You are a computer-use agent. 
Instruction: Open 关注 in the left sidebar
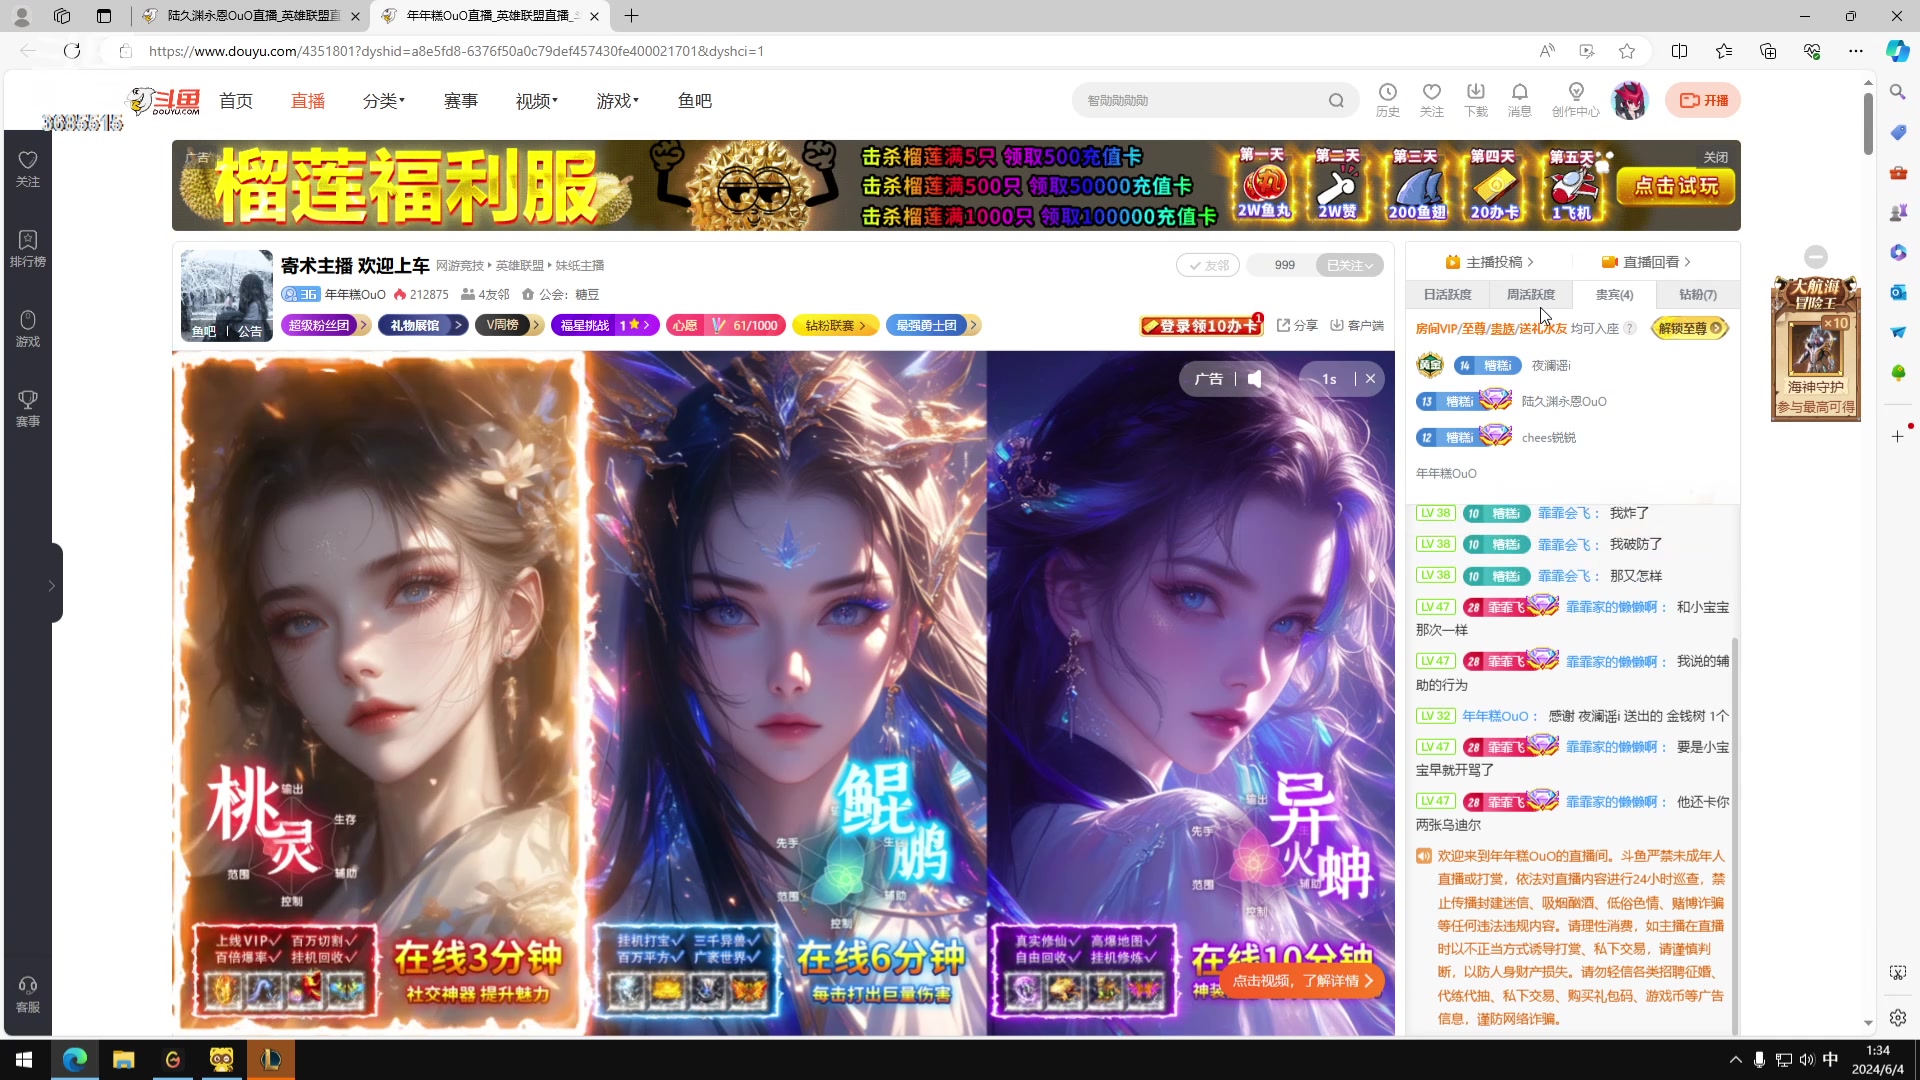point(28,169)
